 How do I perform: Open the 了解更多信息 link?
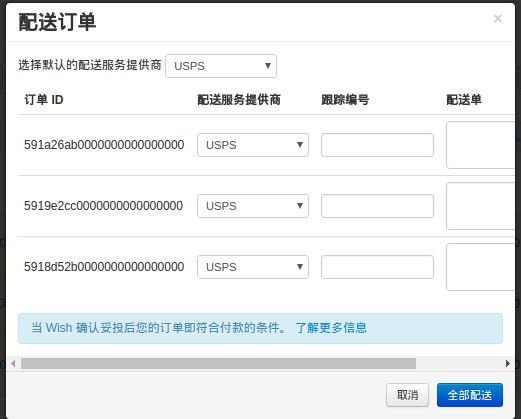331,328
